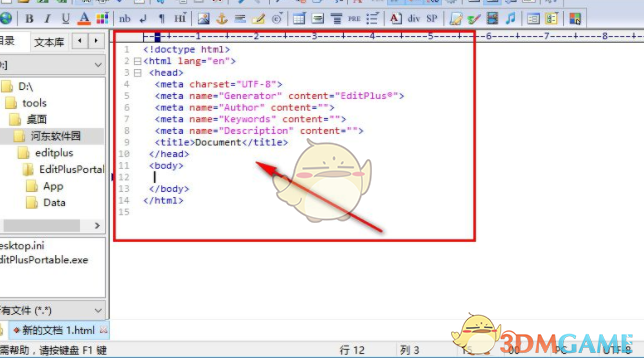Apply bold tag with B icon
The height and width of the screenshot is (362, 644).
click(x=29, y=18)
